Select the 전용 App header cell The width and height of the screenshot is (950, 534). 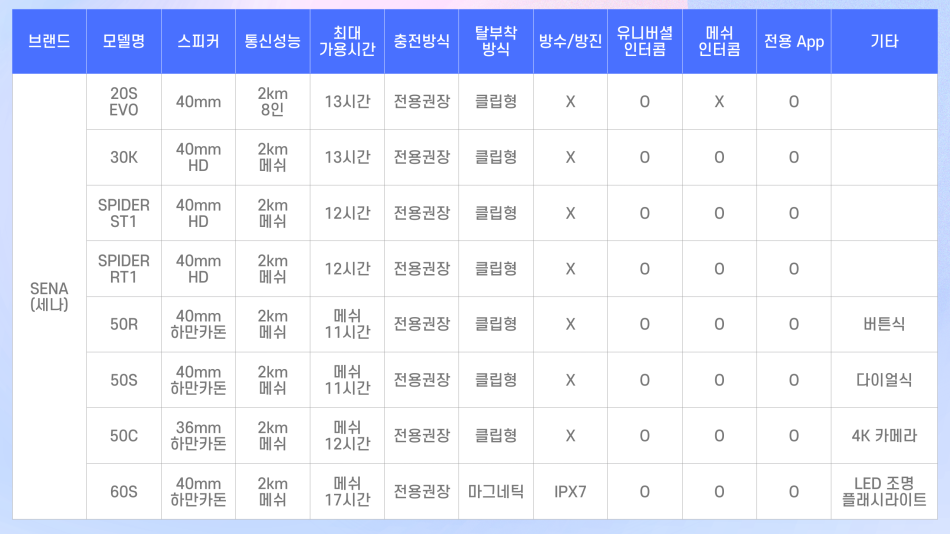point(793,42)
